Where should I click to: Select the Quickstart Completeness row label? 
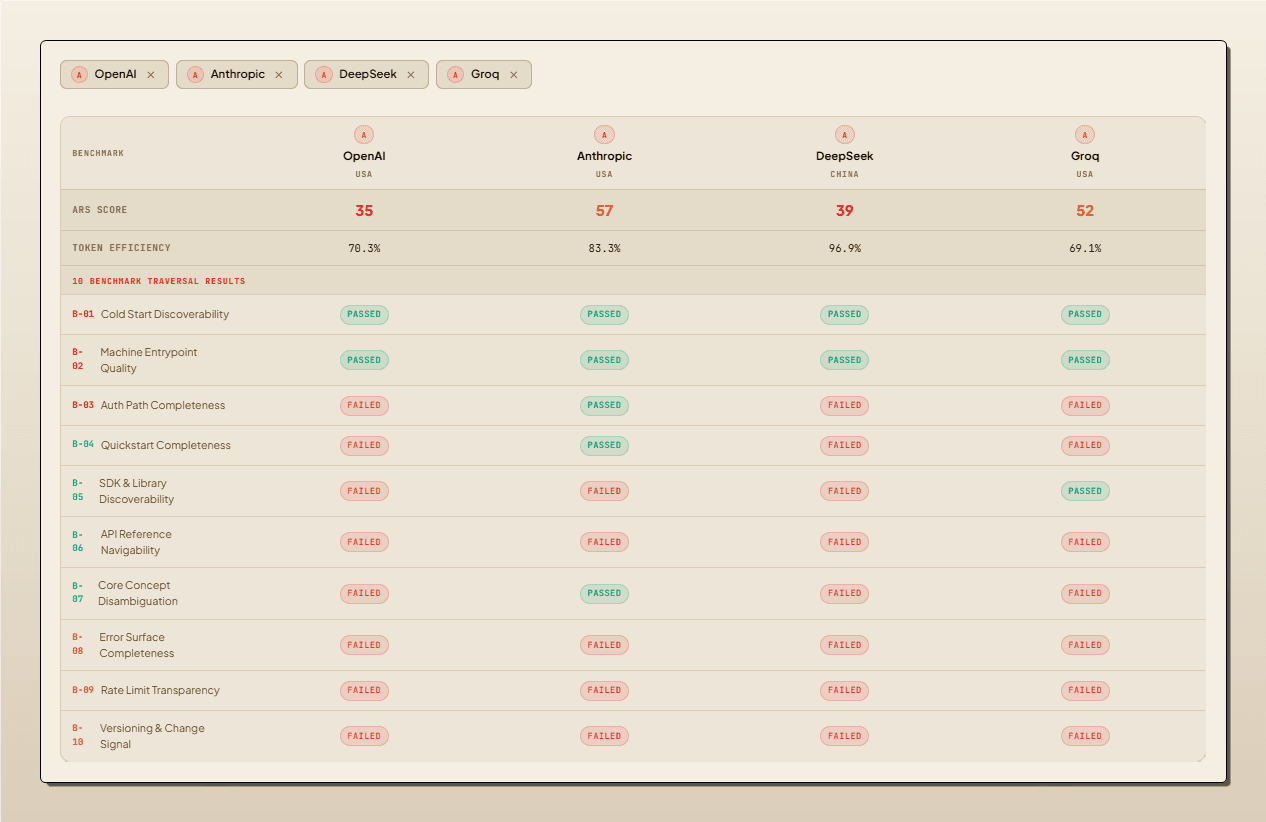pos(166,445)
